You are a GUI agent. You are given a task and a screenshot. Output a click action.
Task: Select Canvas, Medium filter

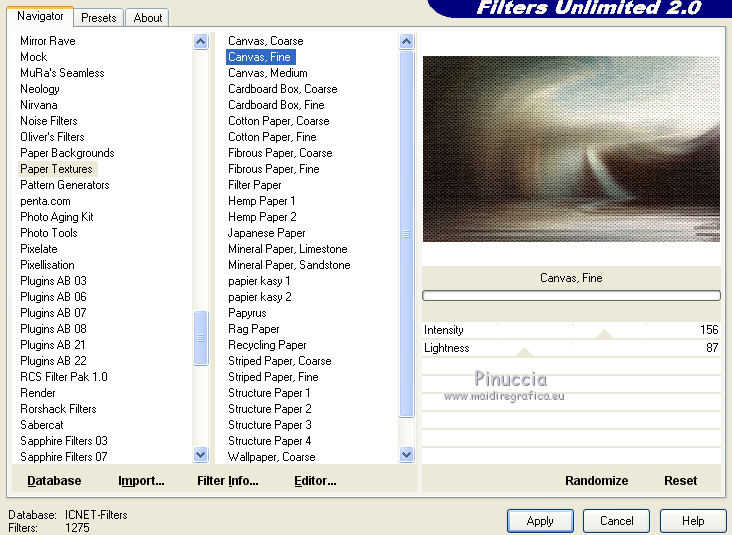click(x=267, y=73)
